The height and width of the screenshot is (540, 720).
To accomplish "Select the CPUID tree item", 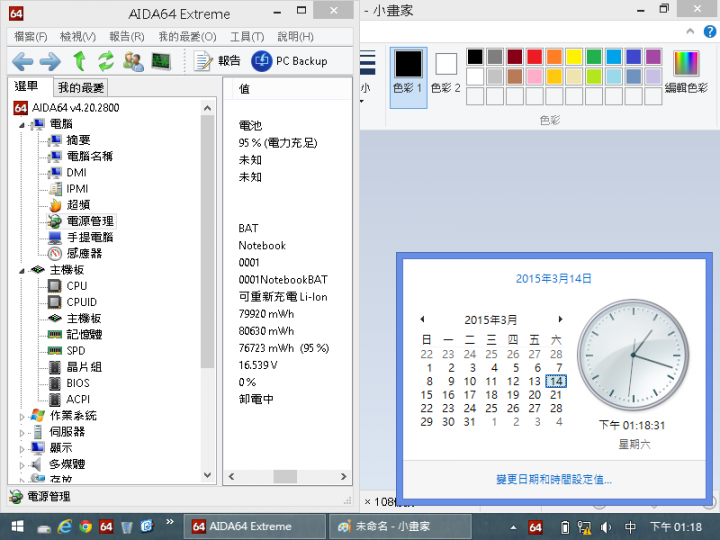I will click(x=82, y=302).
